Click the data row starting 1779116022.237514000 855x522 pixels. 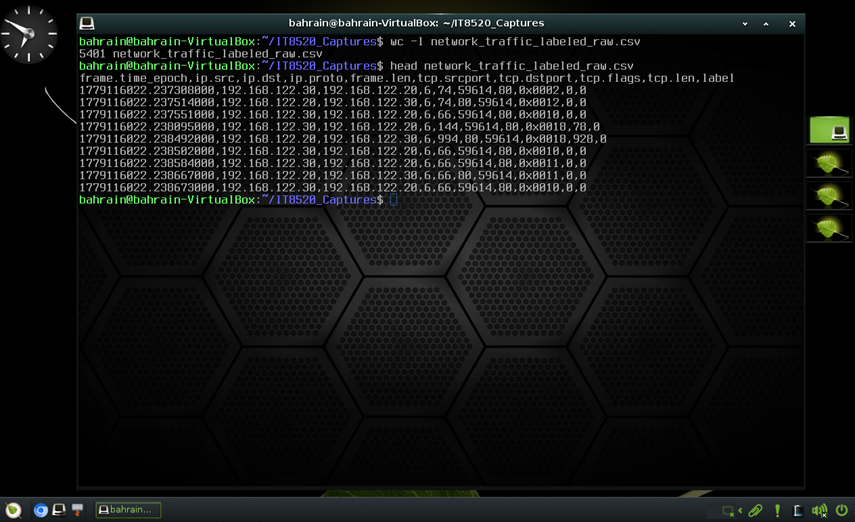point(333,103)
